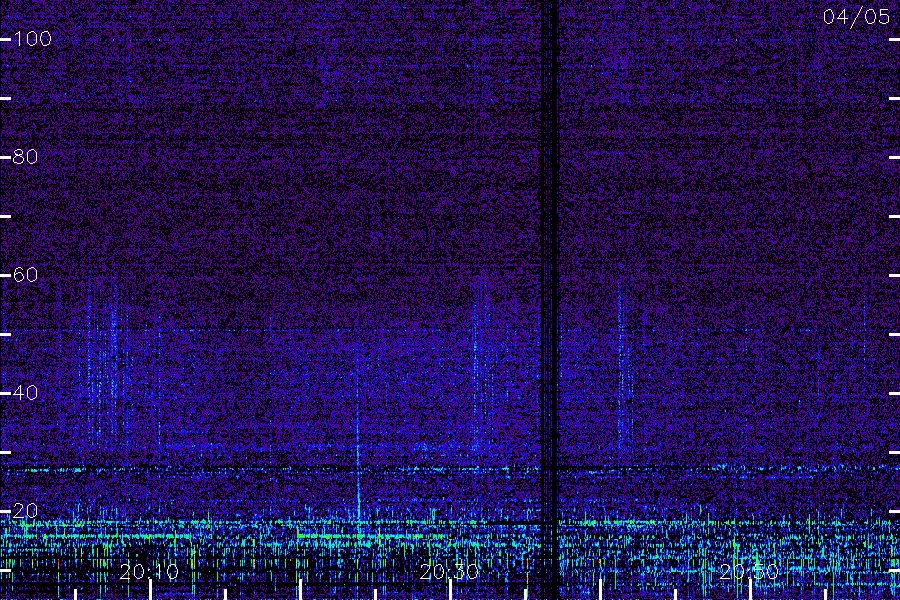The width and height of the screenshot is (900, 600).
Task: Click the 100 frequency axis label
Action: 33,39
